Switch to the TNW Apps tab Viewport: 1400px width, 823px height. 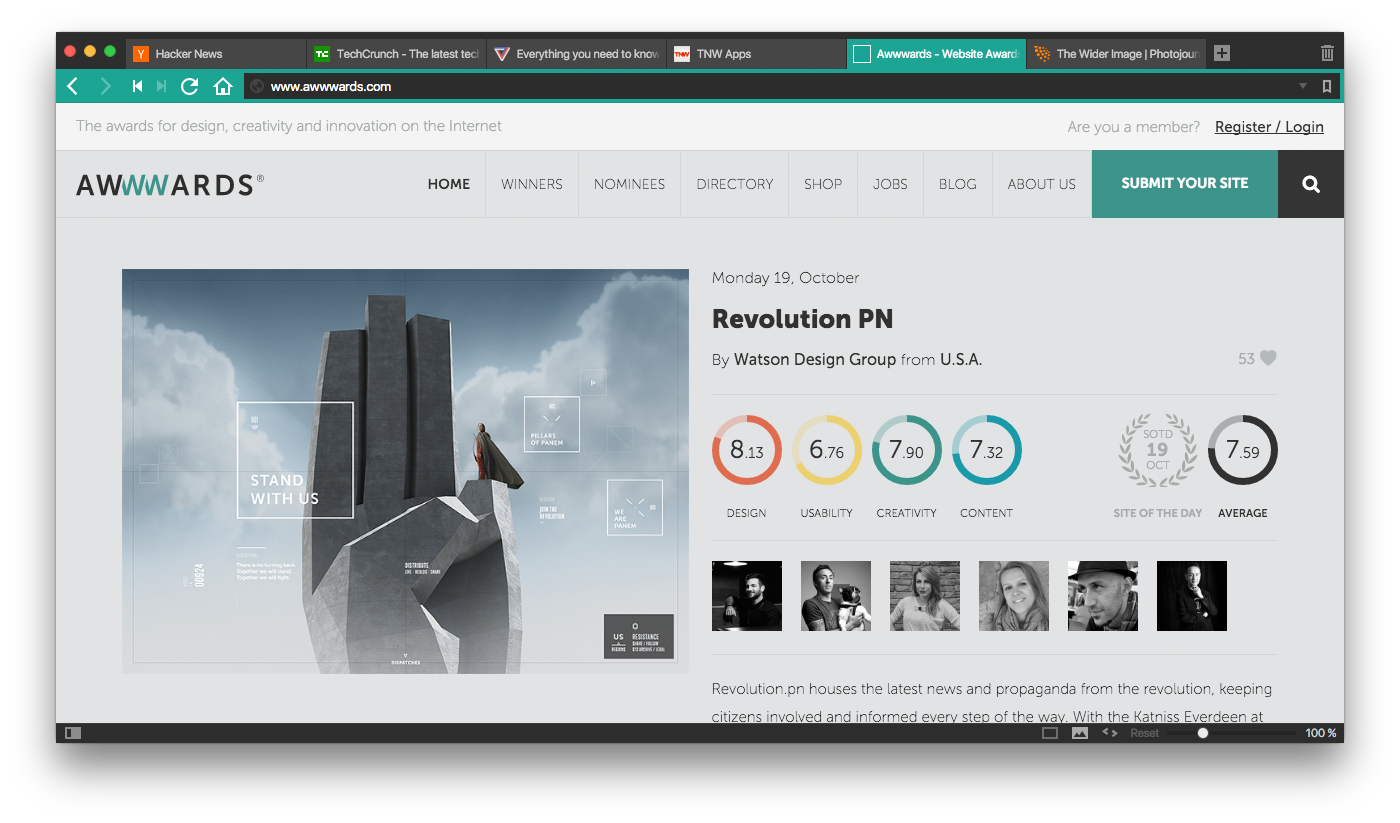pyautogui.click(x=756, y=54)
